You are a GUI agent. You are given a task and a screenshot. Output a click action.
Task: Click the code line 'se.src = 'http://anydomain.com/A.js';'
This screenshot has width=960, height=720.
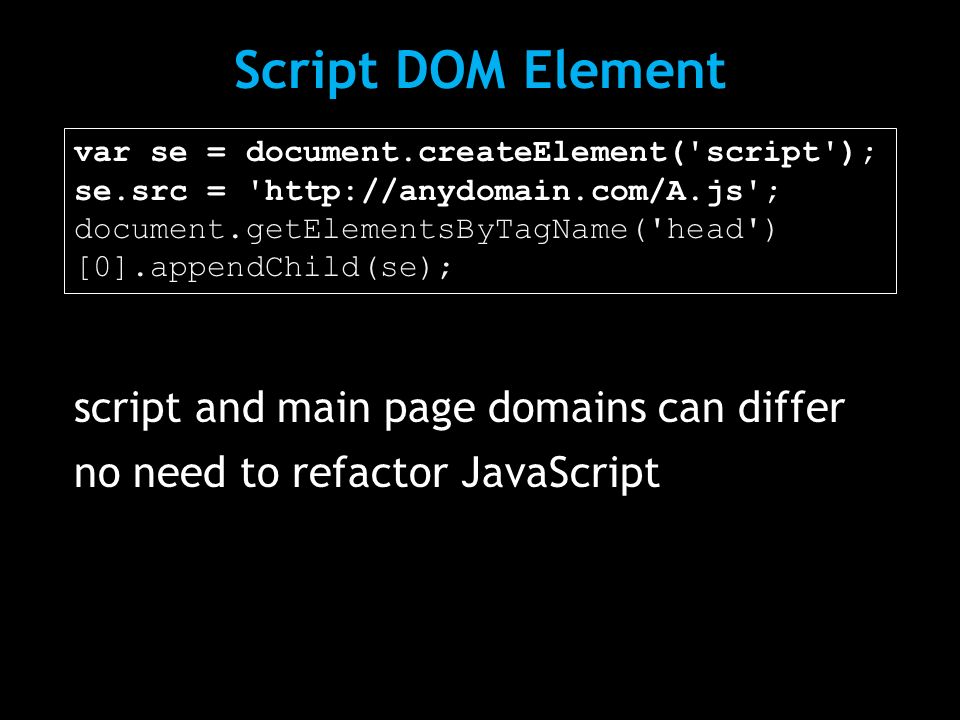click(x=427, y=192)
